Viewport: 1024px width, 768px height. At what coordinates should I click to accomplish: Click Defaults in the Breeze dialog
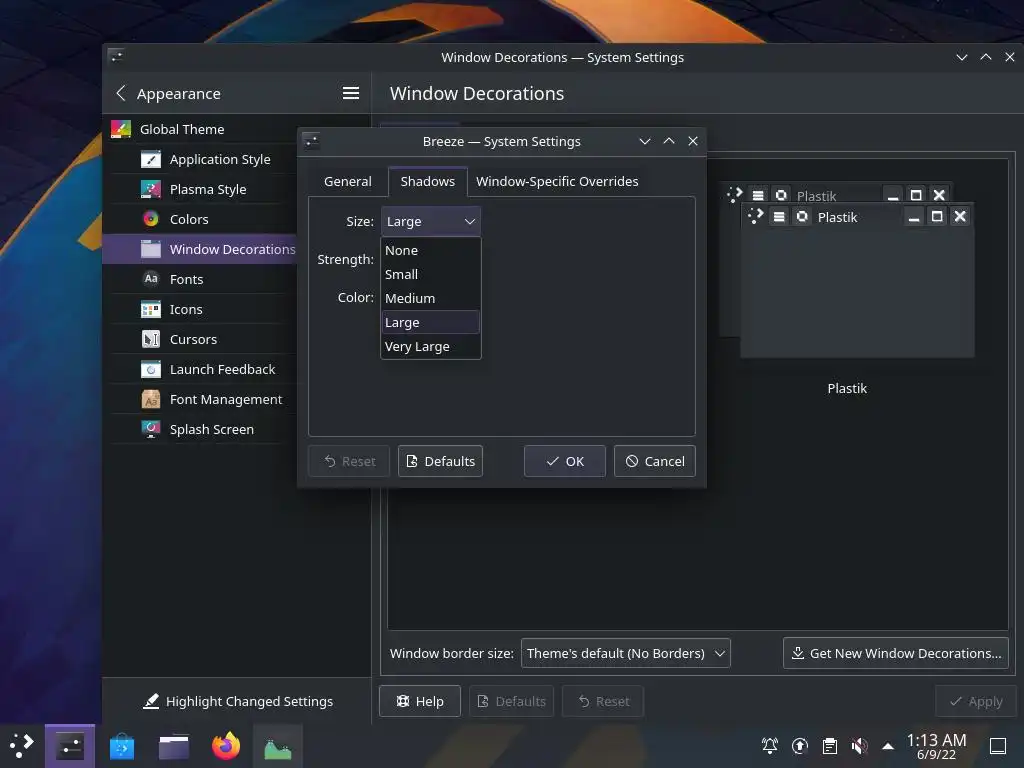pyautogui.click(x=440, y=461)
